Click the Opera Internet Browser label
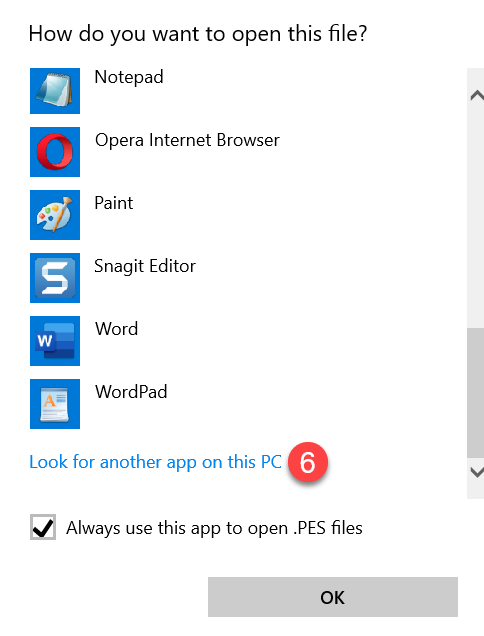484x636 pixels. tap(187, 140)
